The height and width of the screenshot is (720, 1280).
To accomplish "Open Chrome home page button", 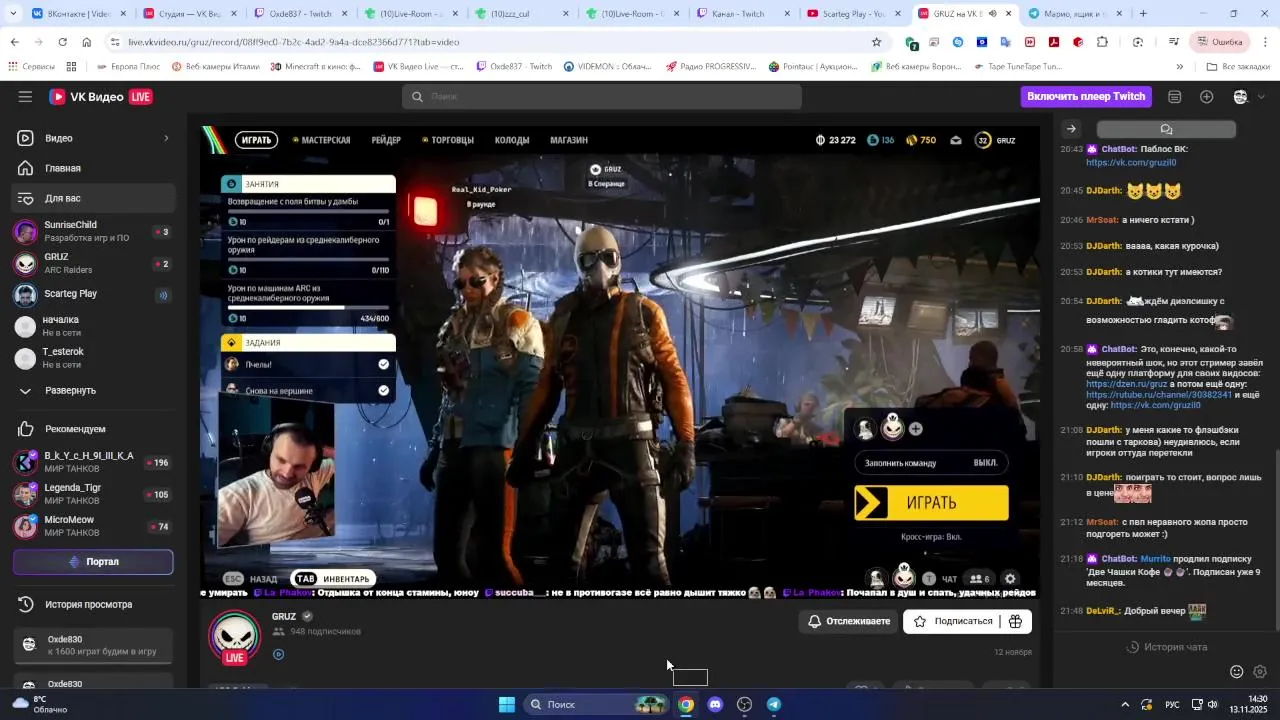I will pos(87,42).
